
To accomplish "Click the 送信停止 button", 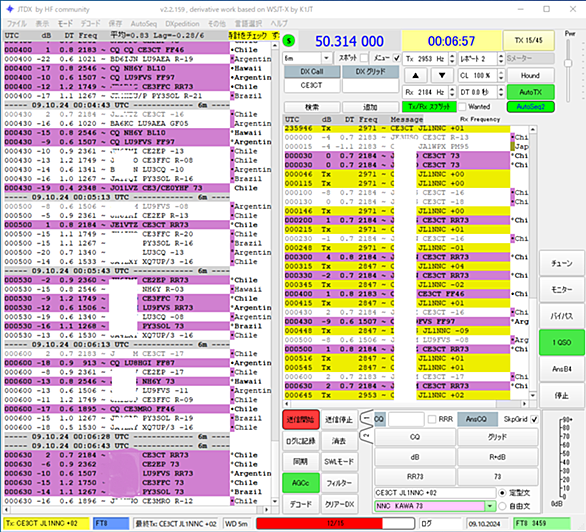I will coord(339,419).
